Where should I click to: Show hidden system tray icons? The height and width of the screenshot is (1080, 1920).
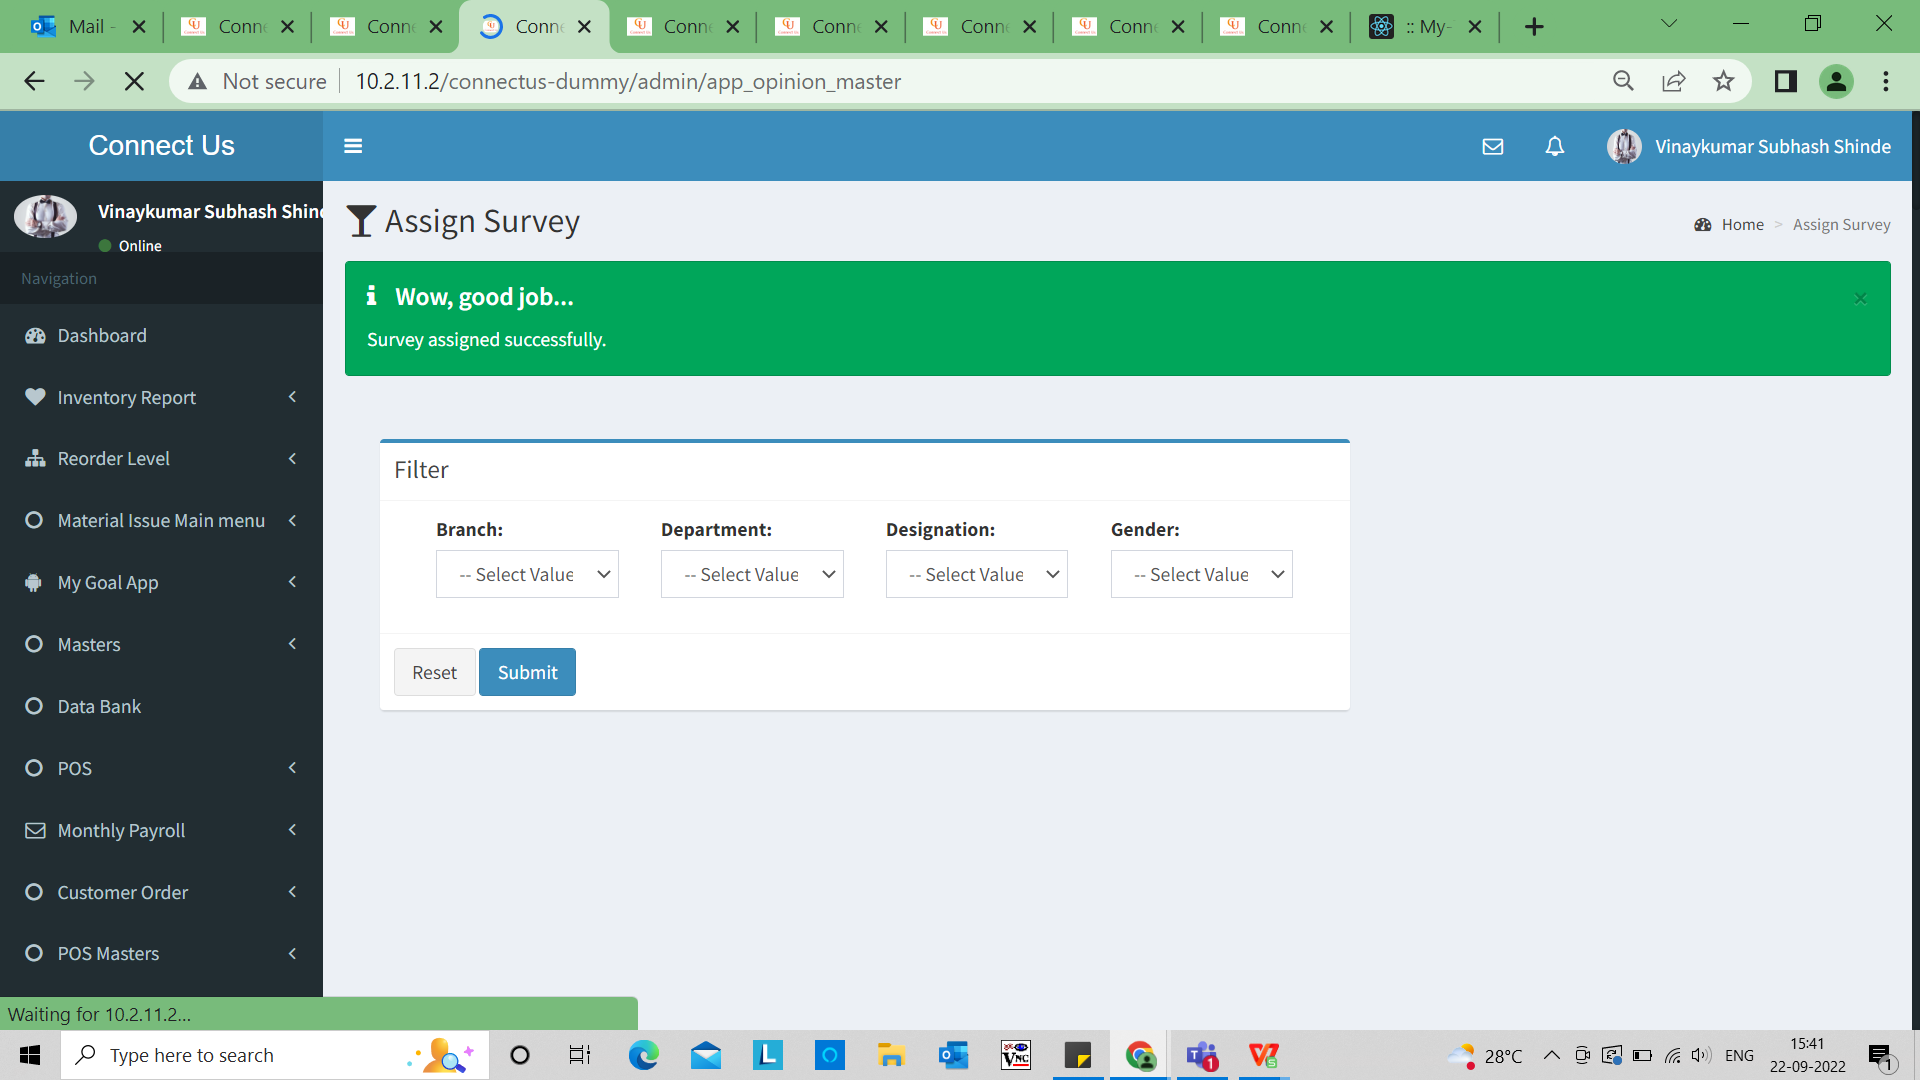pos(1551,1055)
